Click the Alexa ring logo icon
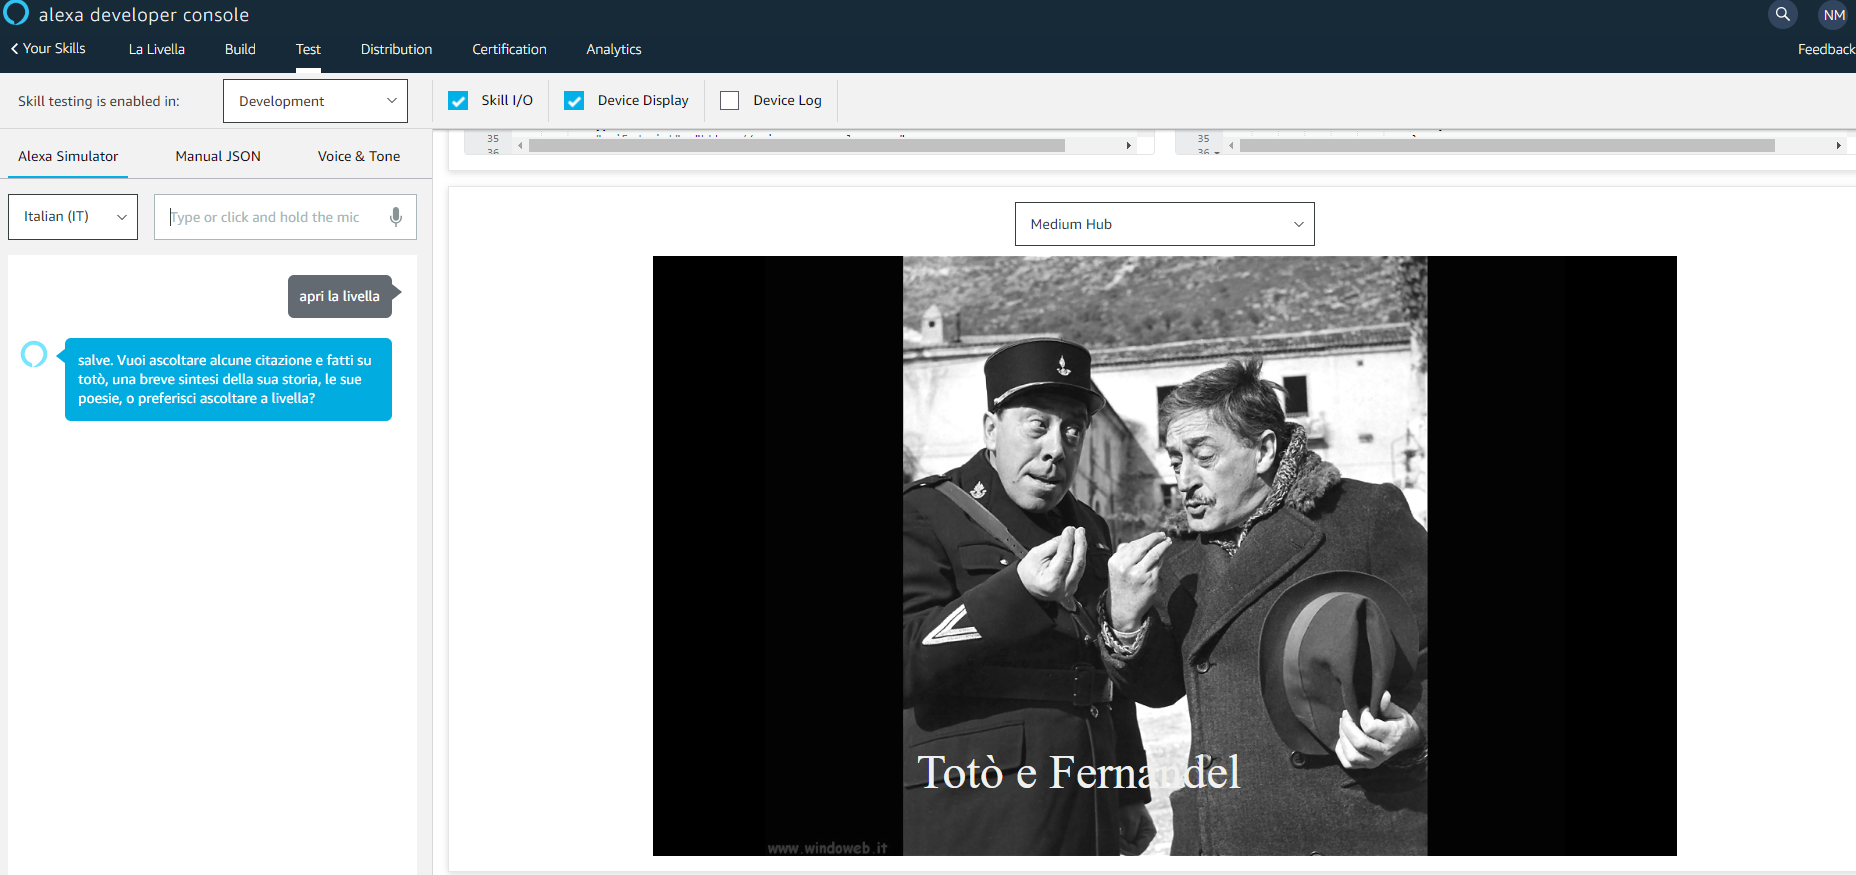 pyautogui.click(x=16, y=12)
